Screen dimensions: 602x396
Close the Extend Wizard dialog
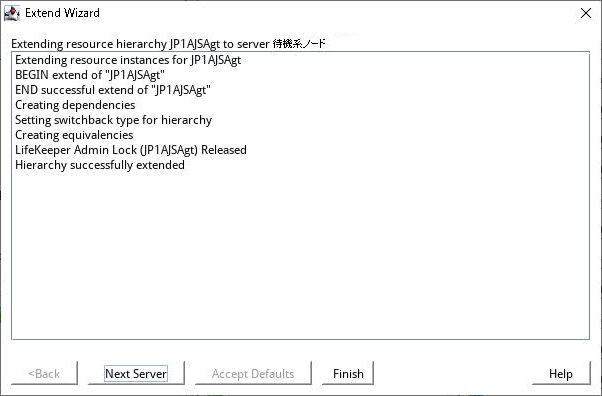pos(586,13)
